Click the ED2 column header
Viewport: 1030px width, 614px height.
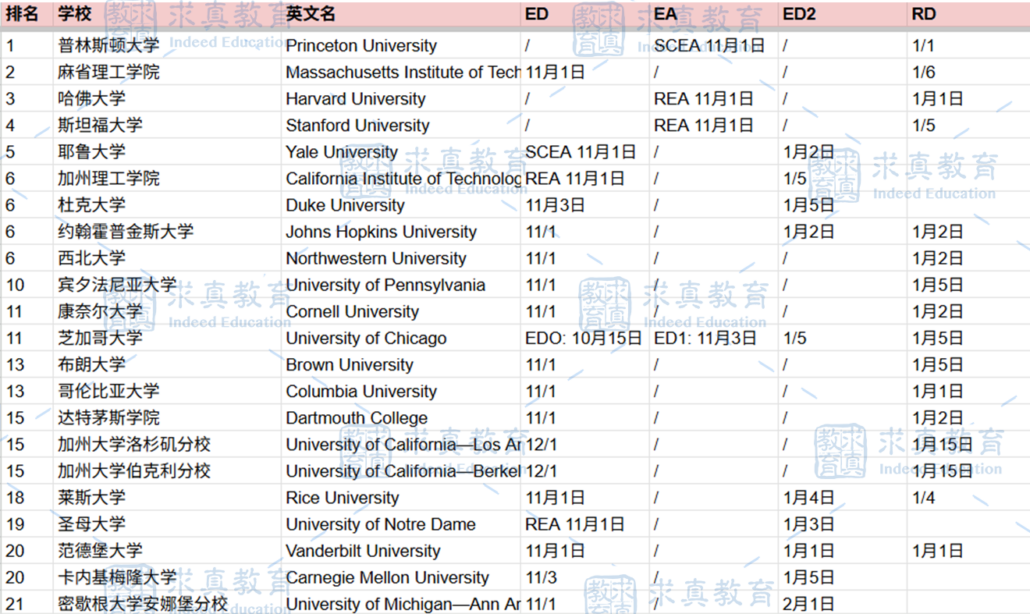click(798, 14)
